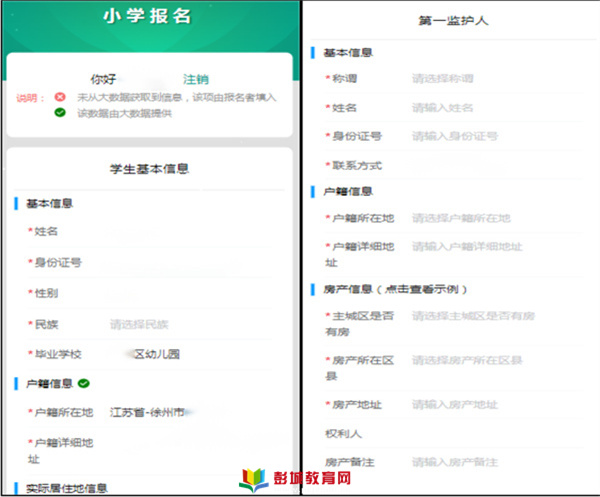Click the guardian 基本信息 section heading

coord(348,53)
